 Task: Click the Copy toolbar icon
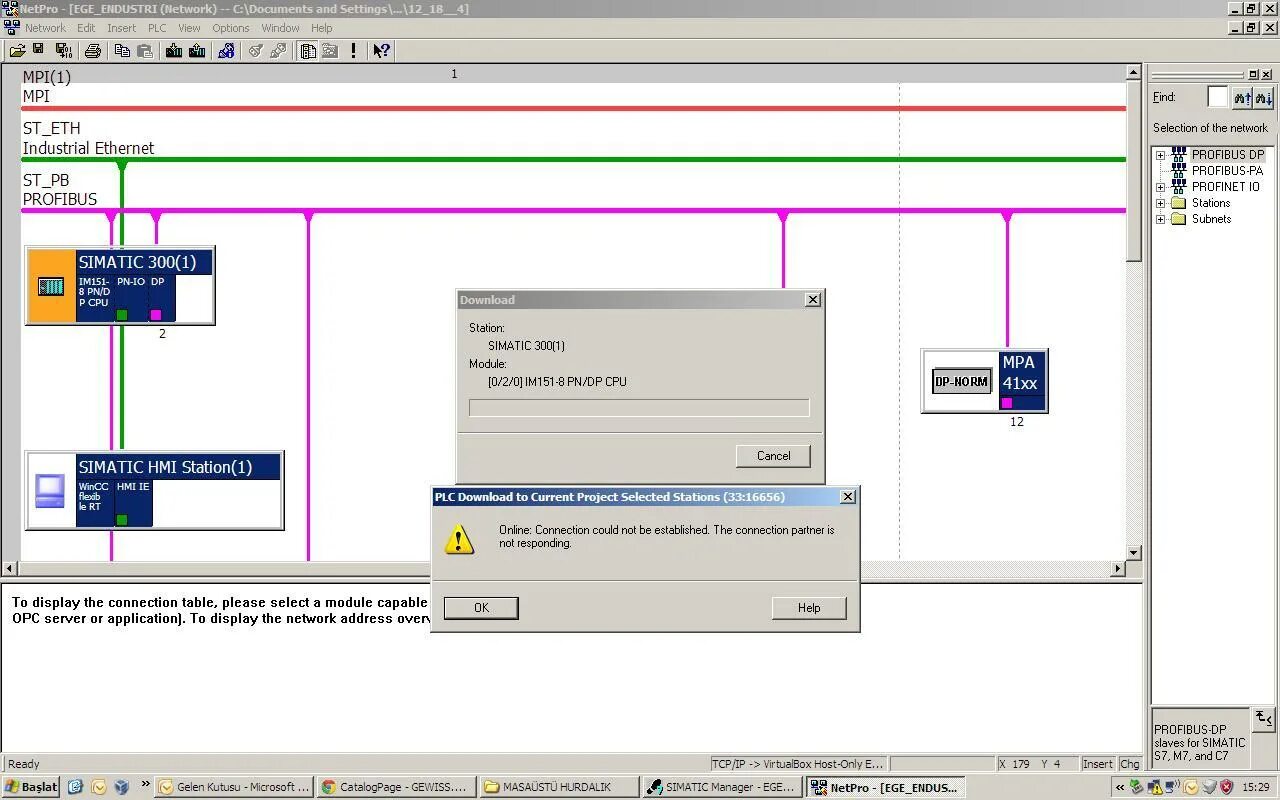[x=122, y=50]
